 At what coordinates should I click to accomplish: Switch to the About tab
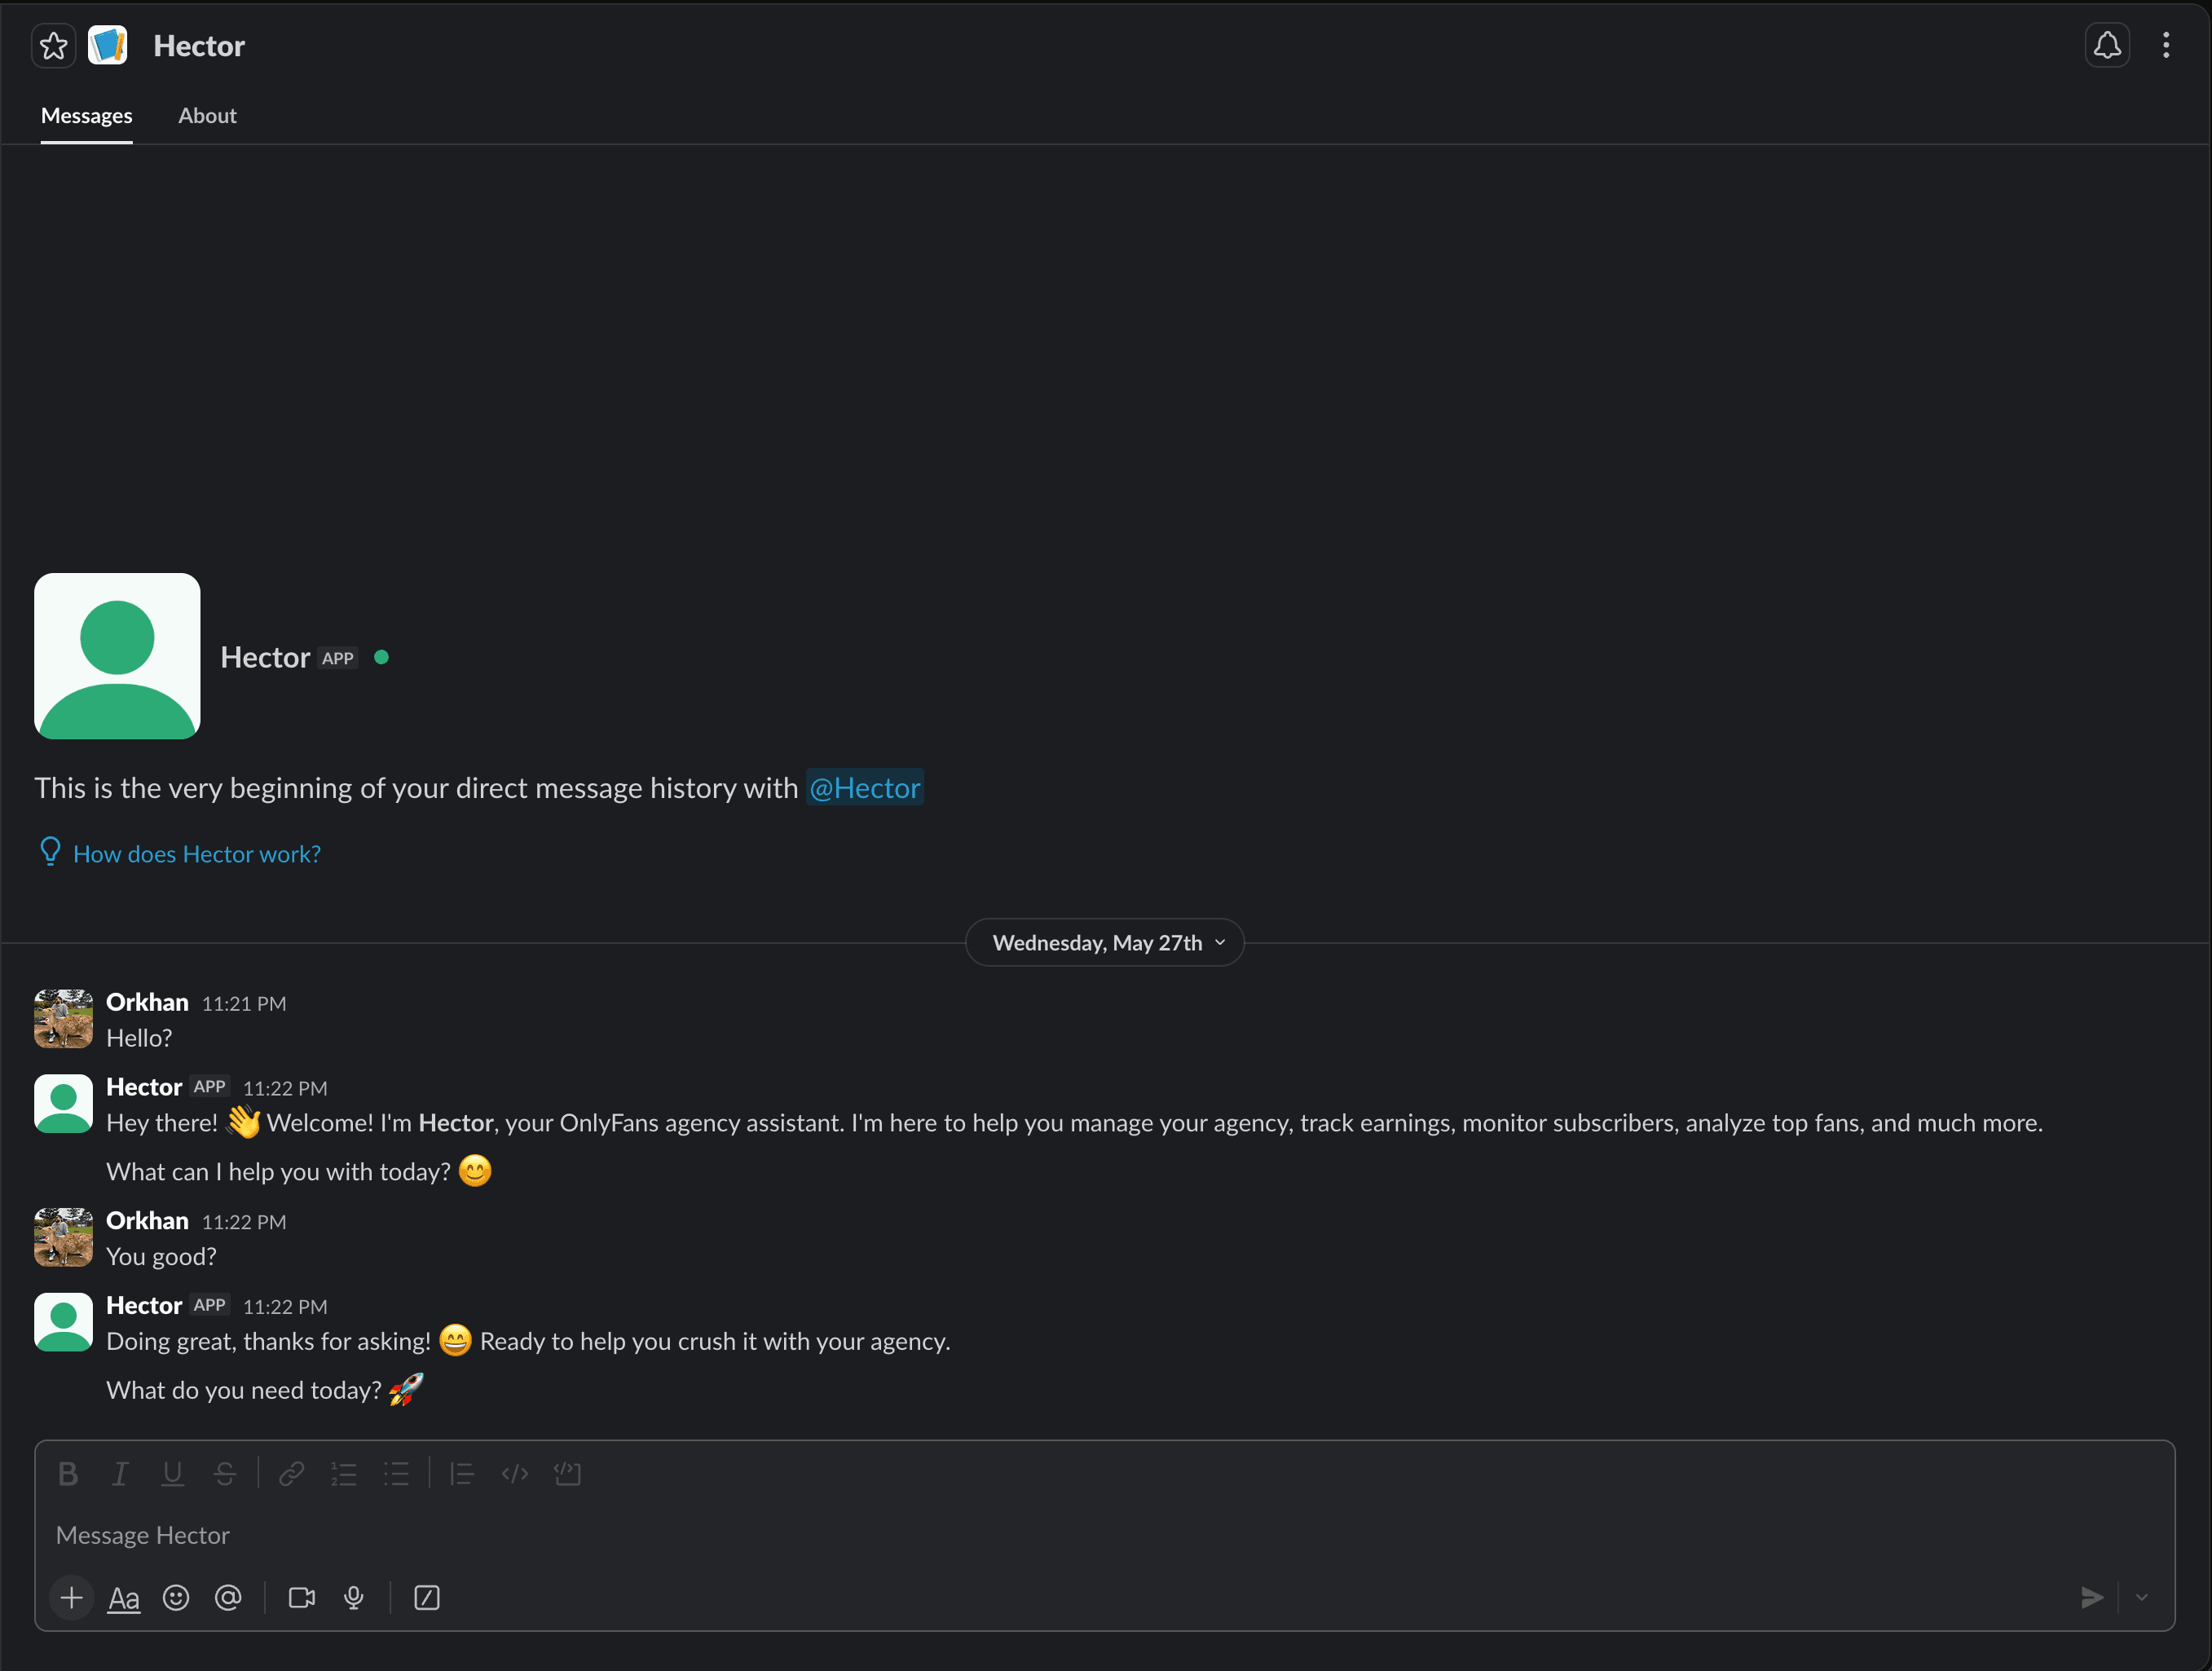pyautogui.click(x=208, y=116)
